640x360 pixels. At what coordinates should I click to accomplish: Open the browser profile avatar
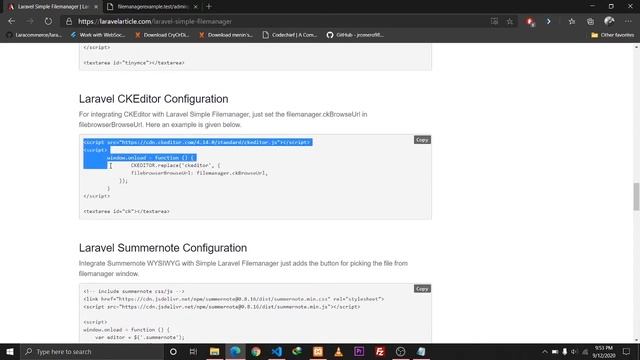pyautogui.click(x=609, y=21)
